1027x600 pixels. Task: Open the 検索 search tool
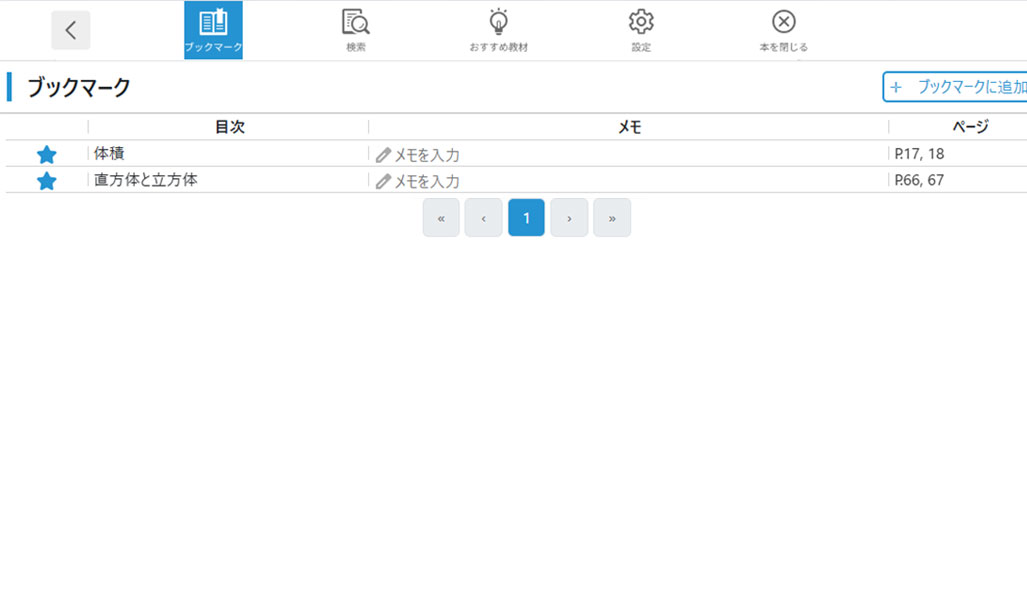tap(356, 30)
